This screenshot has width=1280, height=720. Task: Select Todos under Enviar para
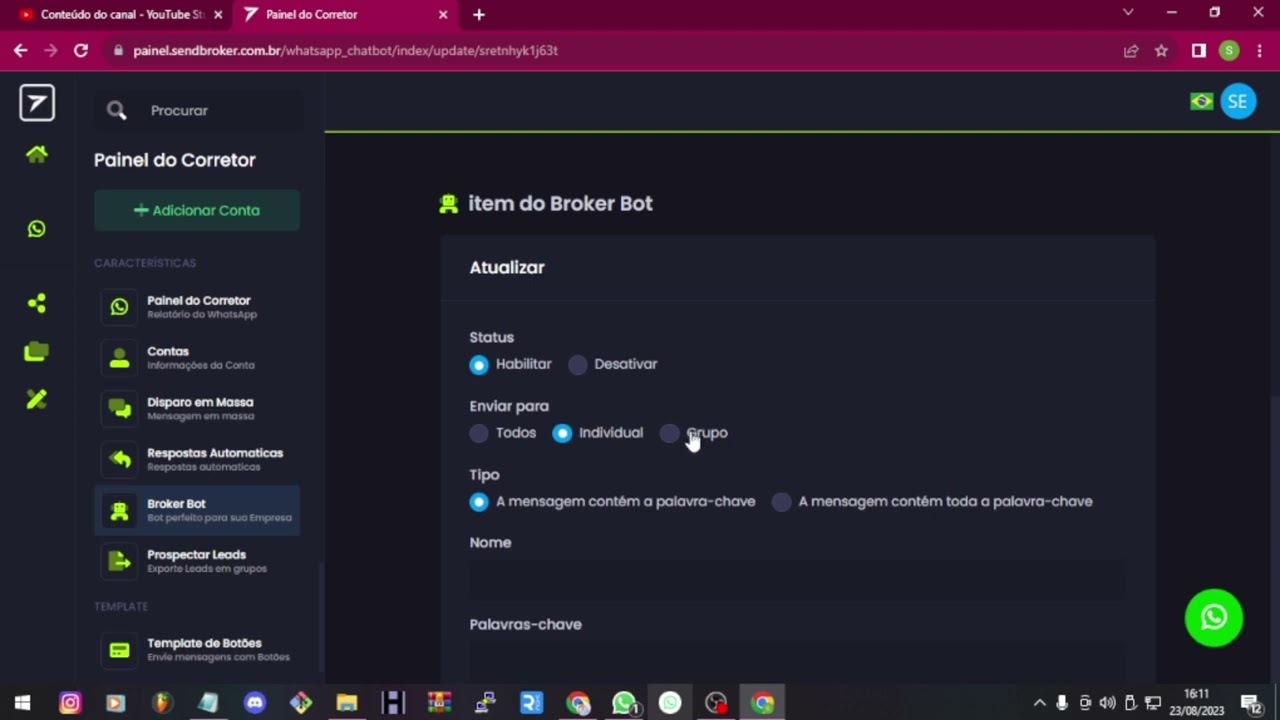pos(479,433)
